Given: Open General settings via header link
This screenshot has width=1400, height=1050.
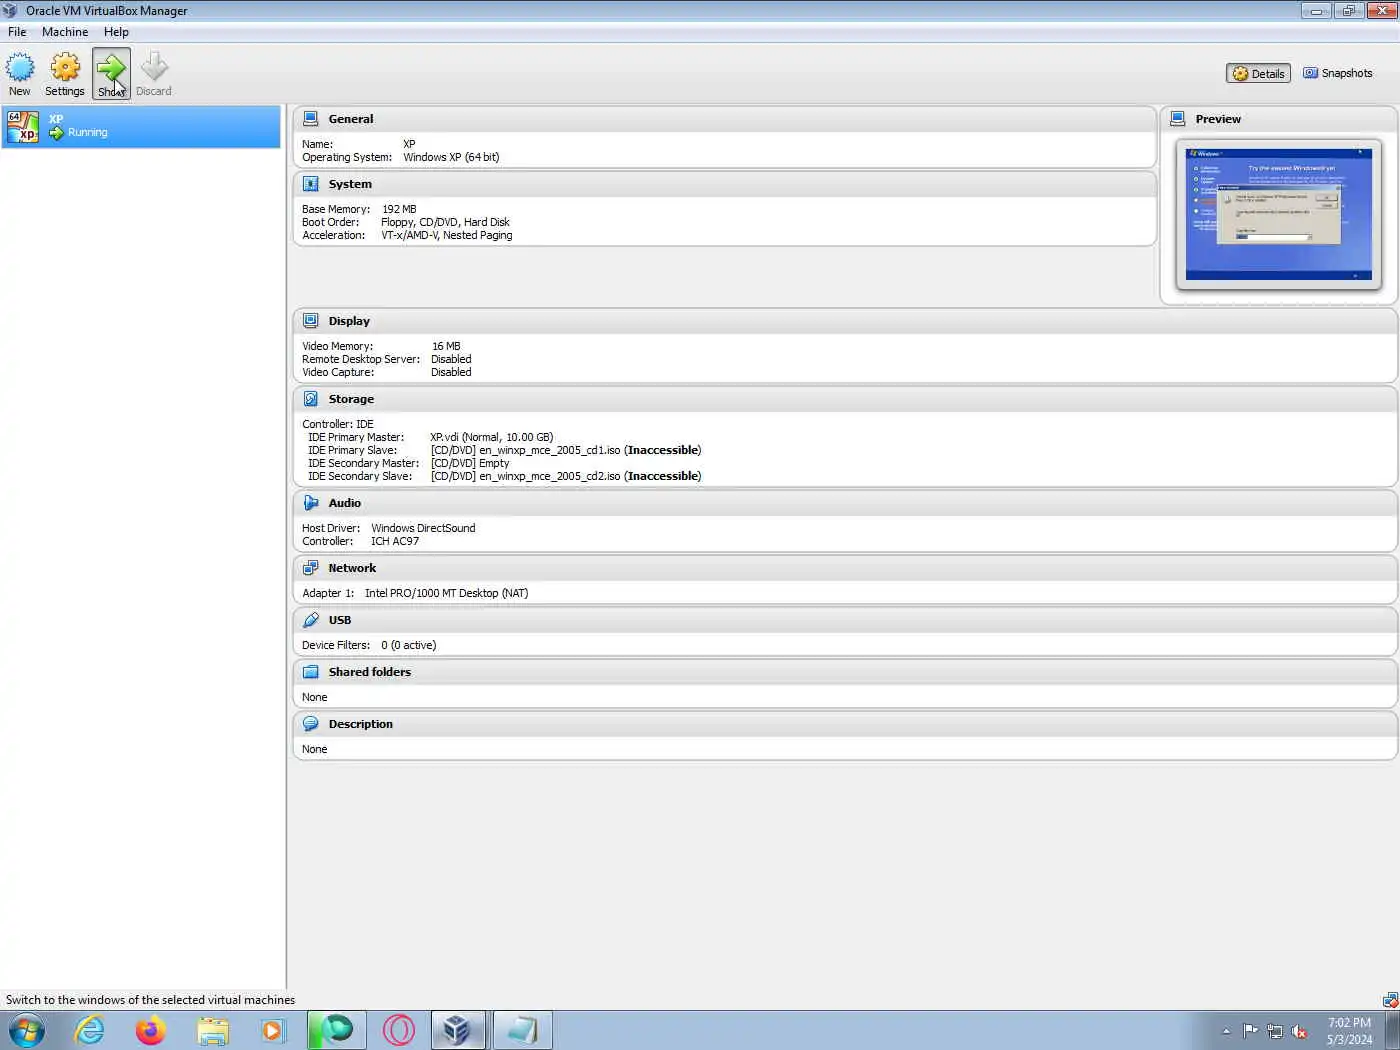Looking at the screenshot, I should [351, 119].
